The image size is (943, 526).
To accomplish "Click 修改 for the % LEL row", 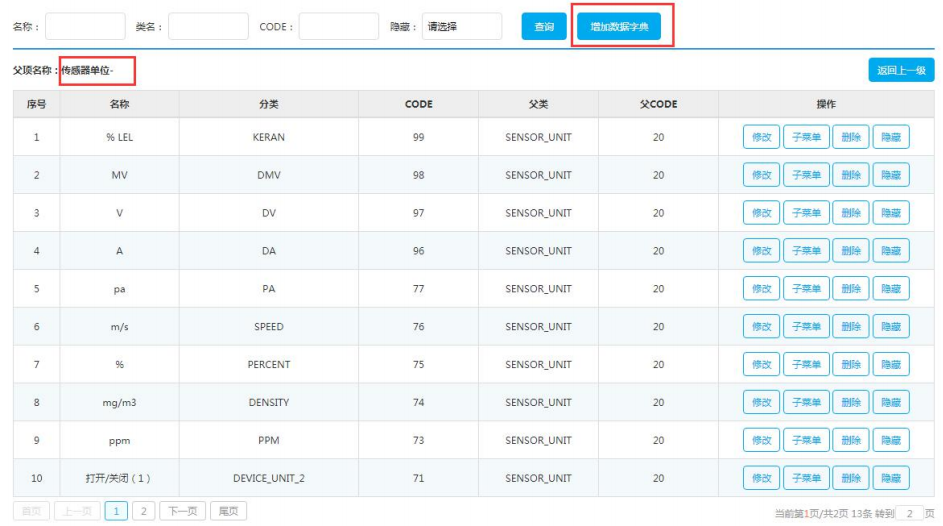I will click(761, 137).
